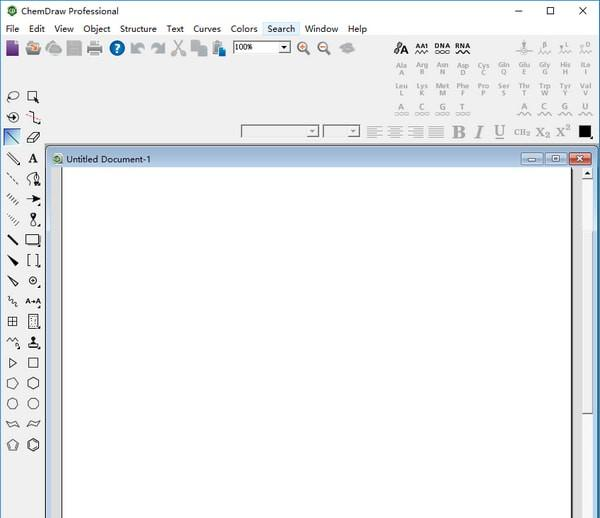Click inside the blank drawing canvas

[317, 342]
